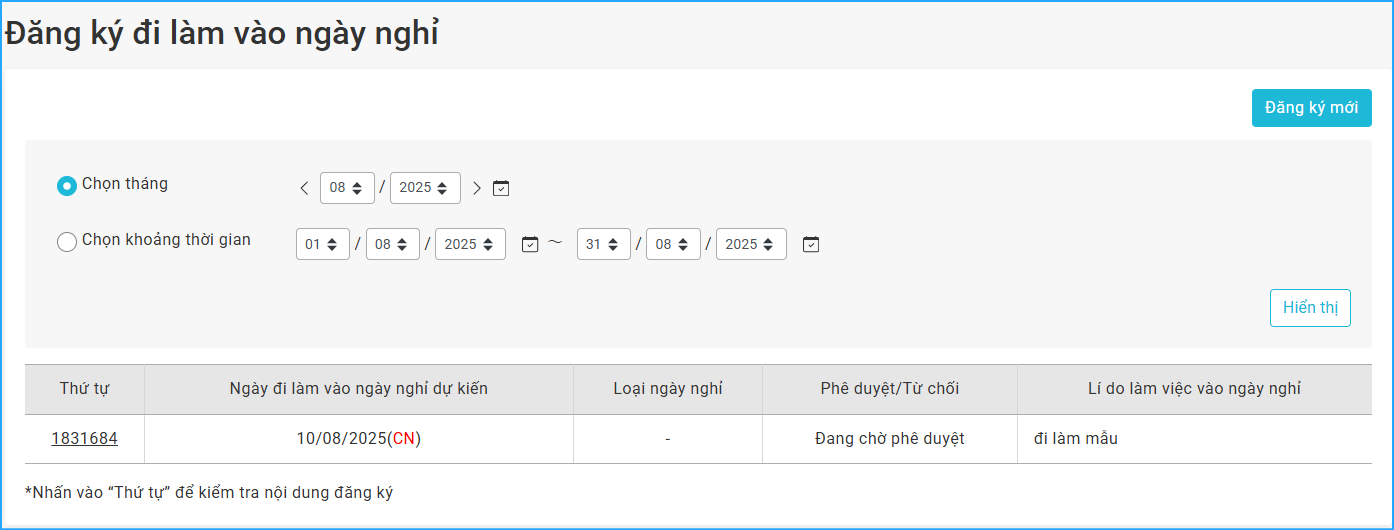The height and width of the screenshot is (530, 1394).
Task: Click the 'Đăng ký mới' button
Action: (1311, 108)
